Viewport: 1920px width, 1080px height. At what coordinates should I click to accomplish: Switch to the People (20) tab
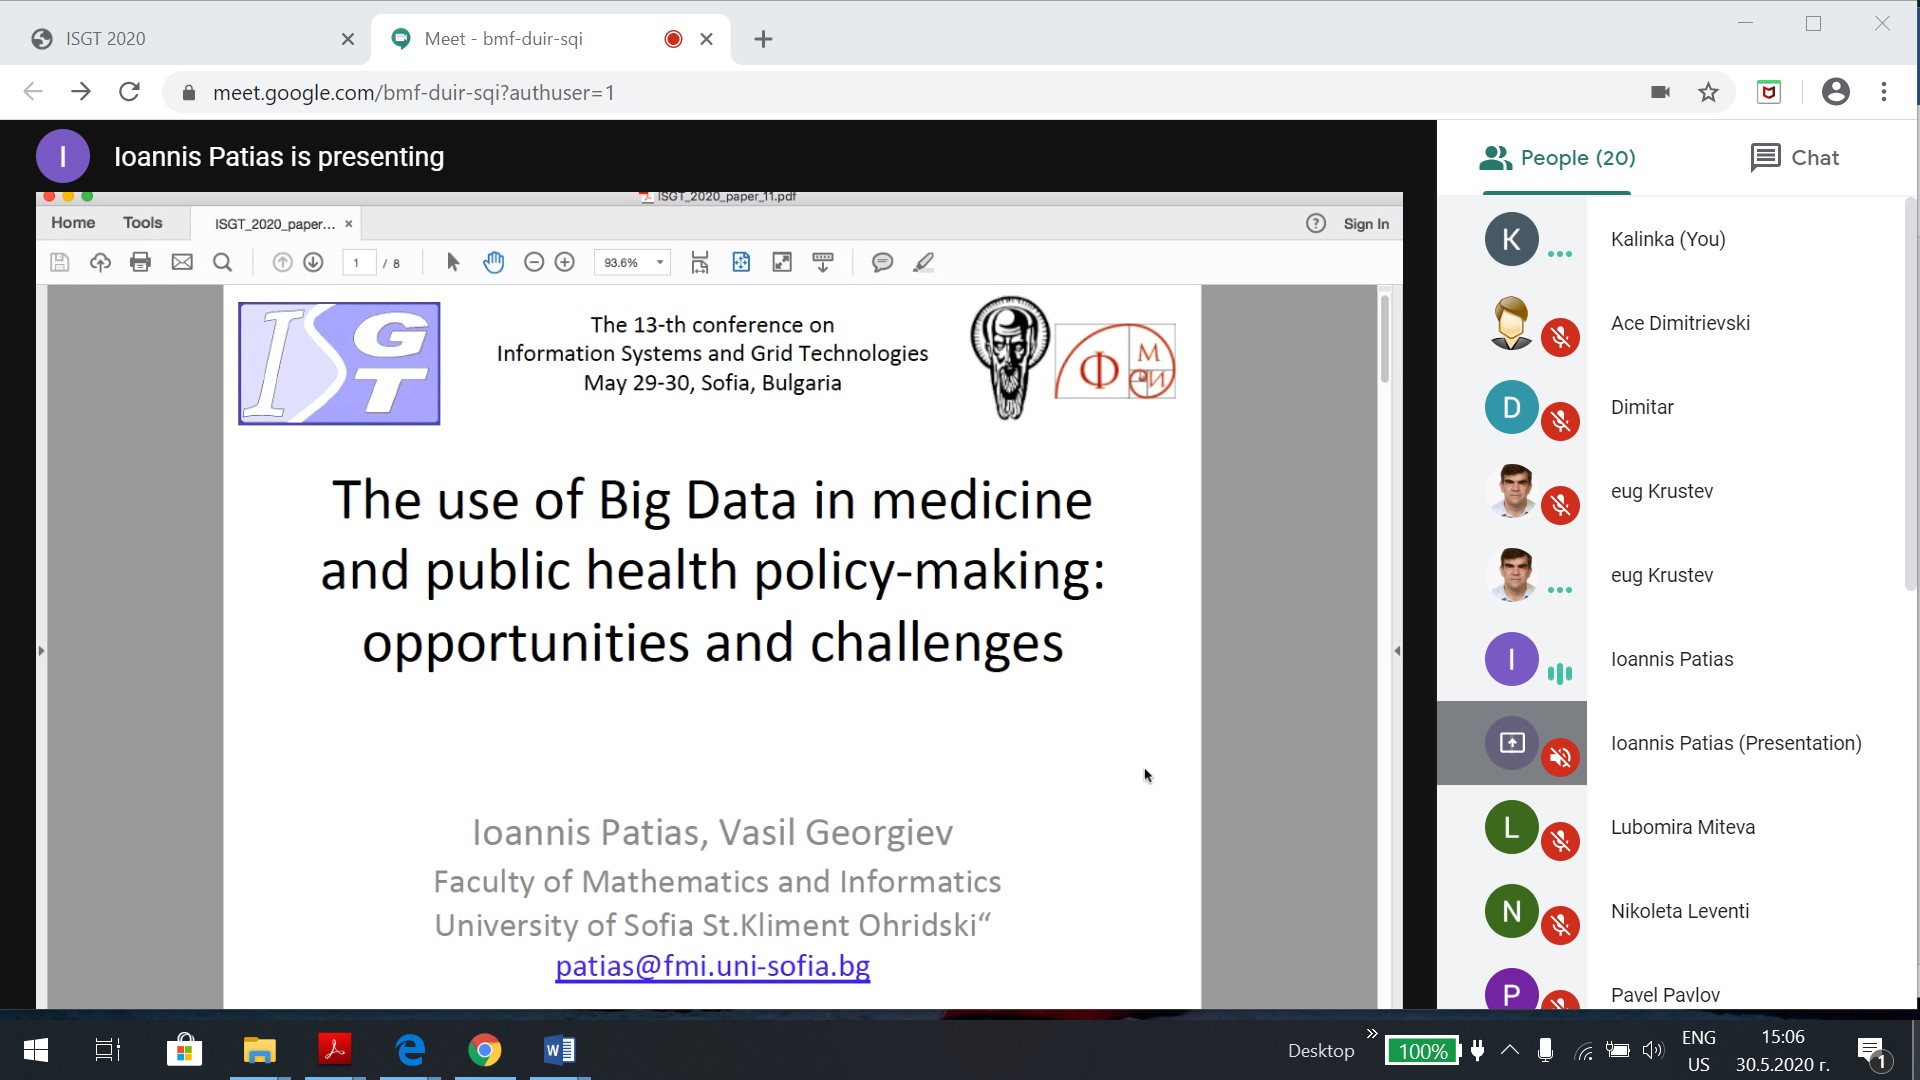1558,157
